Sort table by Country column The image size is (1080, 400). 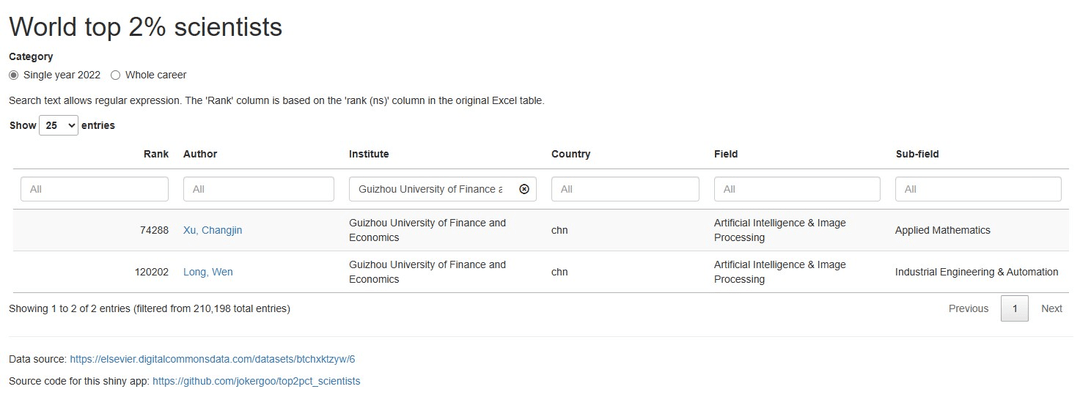tap(571, 154)
